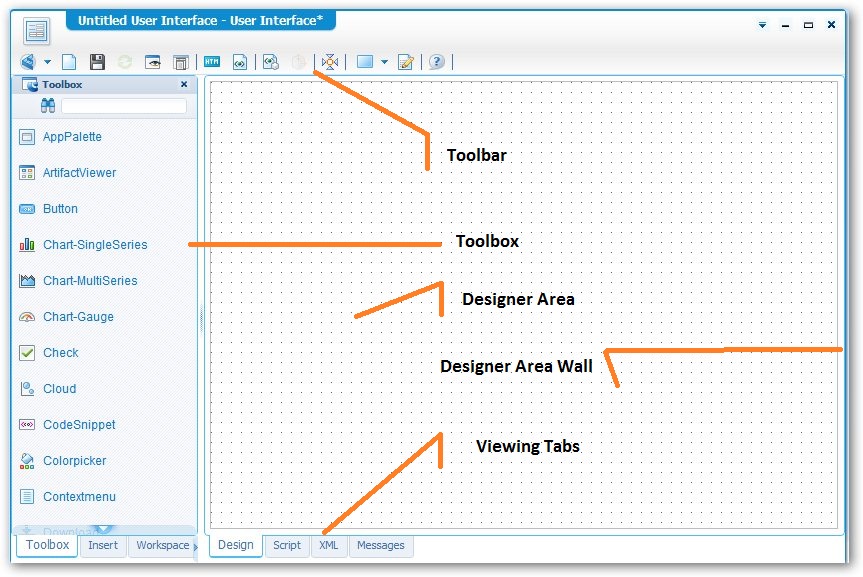The image size is (863, 577).
Task: Switch to the Insert panel tab
Action: (x=103, y=545)
